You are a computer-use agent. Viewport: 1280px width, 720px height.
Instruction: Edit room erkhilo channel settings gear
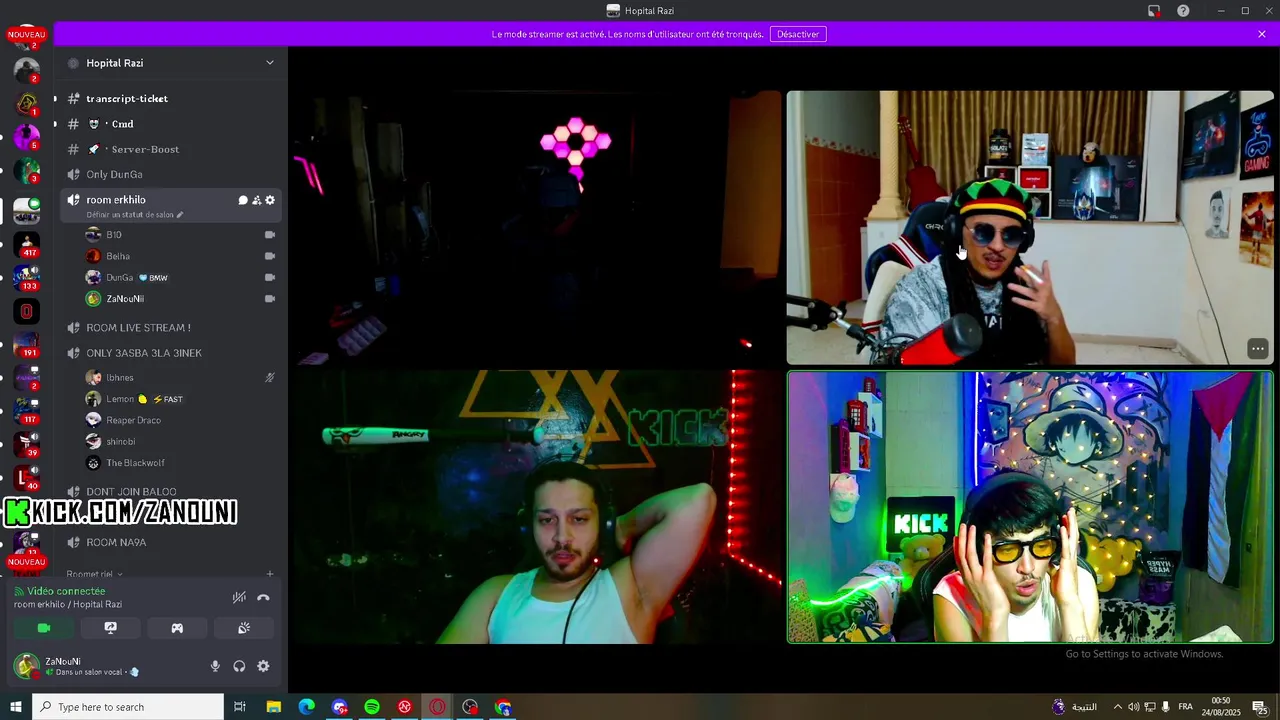270,200
